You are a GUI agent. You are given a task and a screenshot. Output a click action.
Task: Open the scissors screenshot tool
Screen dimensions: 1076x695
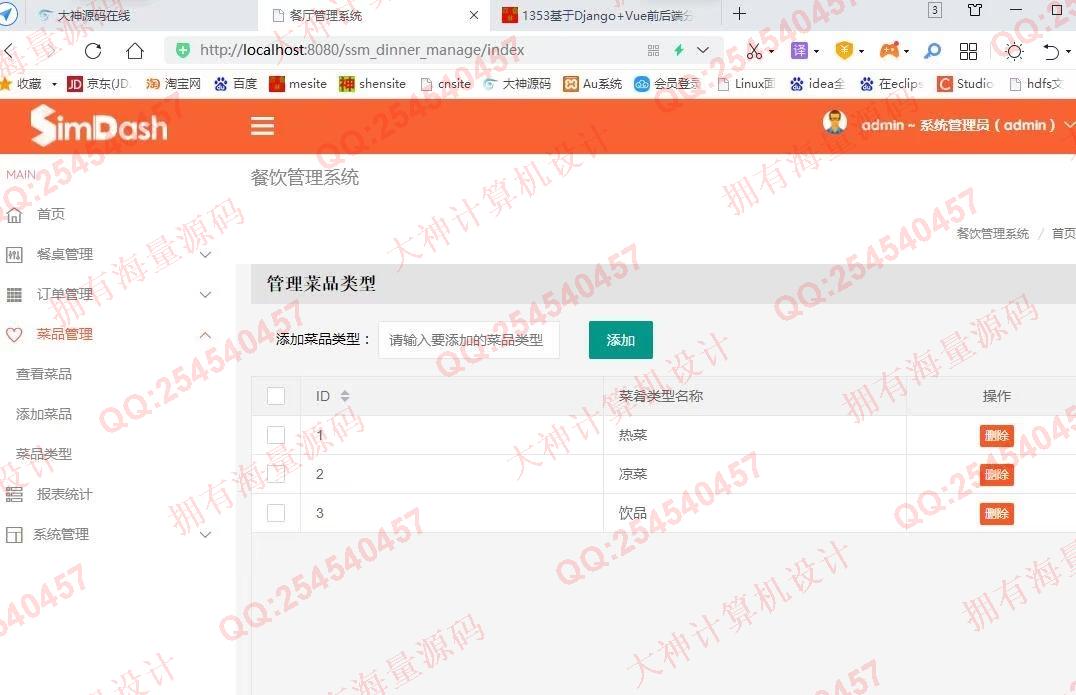pos(754,51)
